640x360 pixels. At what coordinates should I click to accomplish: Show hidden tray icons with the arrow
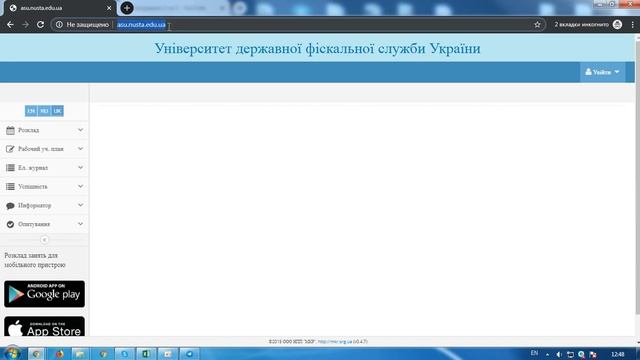pyautogui.click(x=547, y=354)
